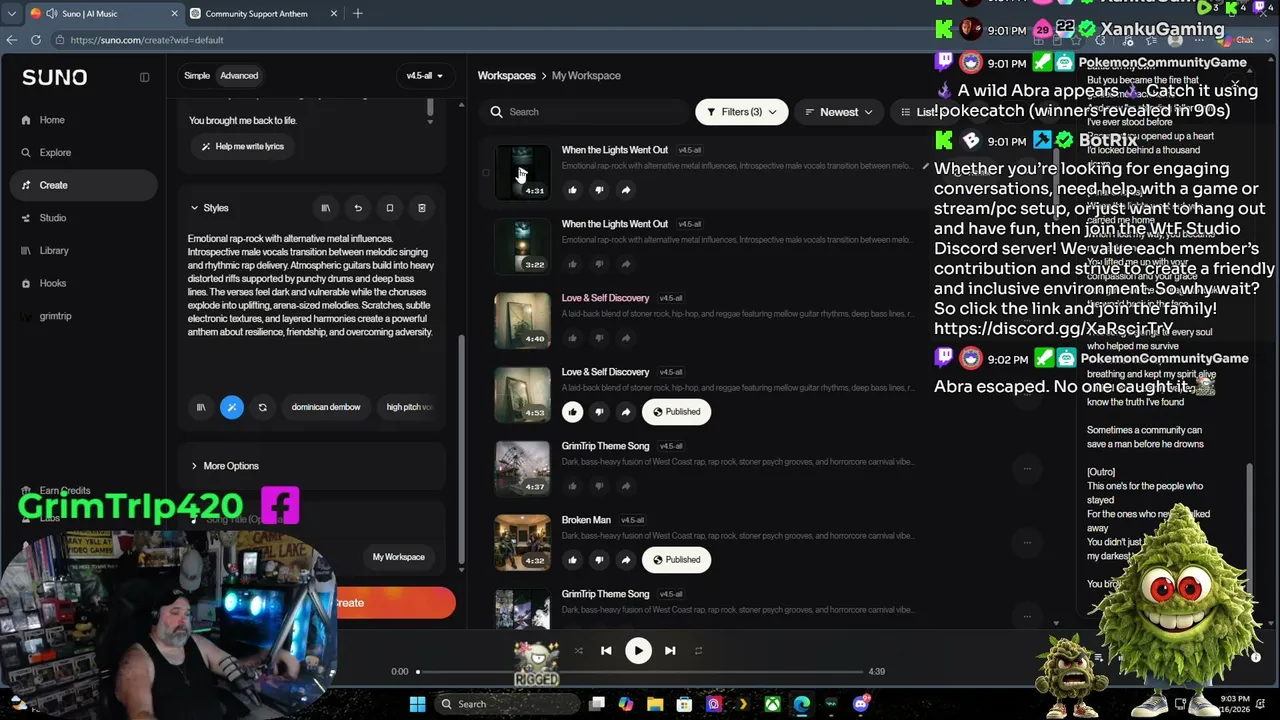Open the Newest sort dropdown
The image size is (1280, 720).
(838, 112)
